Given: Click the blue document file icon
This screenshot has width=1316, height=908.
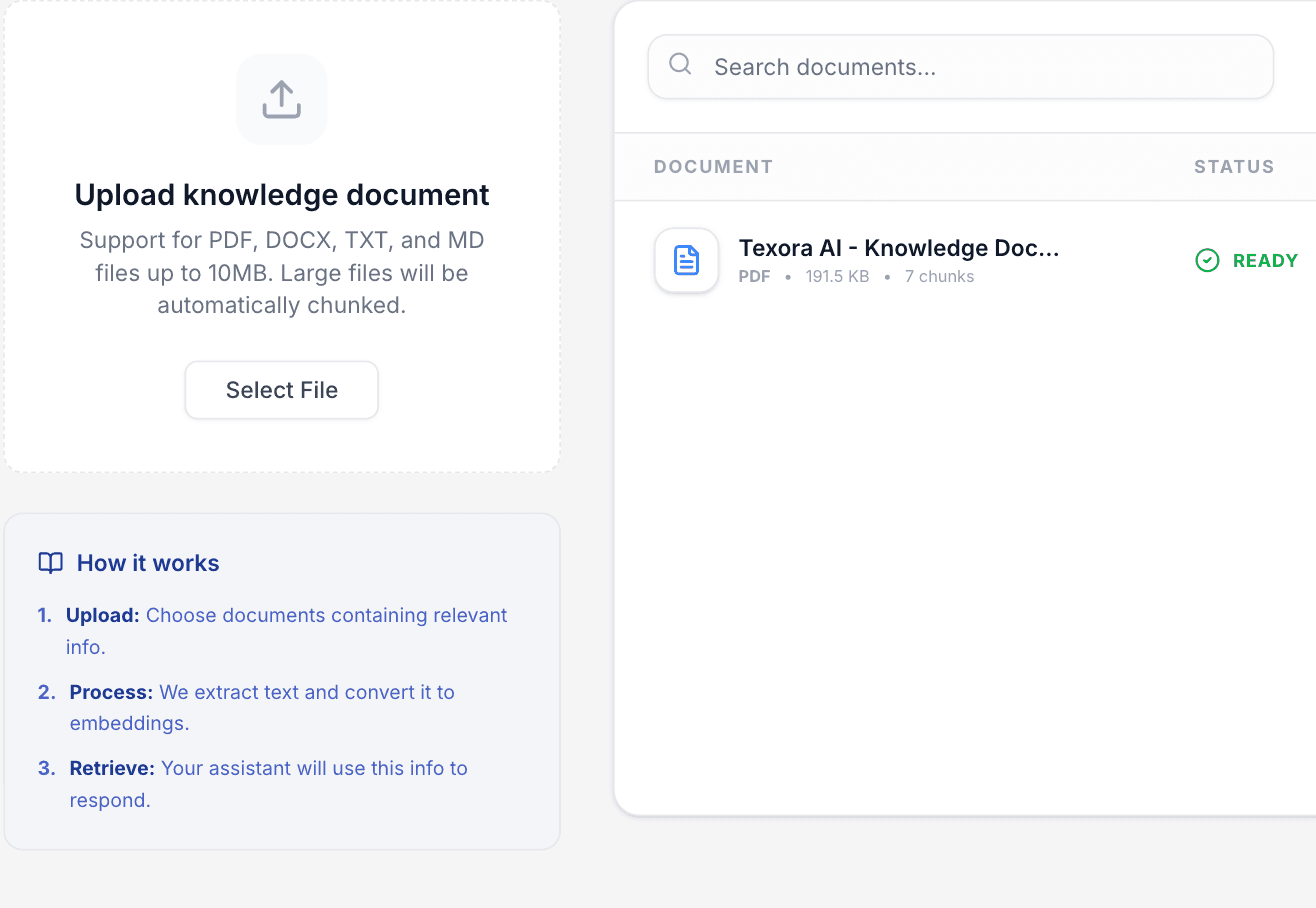Looking at the screenshot, I should click(686, 260).
